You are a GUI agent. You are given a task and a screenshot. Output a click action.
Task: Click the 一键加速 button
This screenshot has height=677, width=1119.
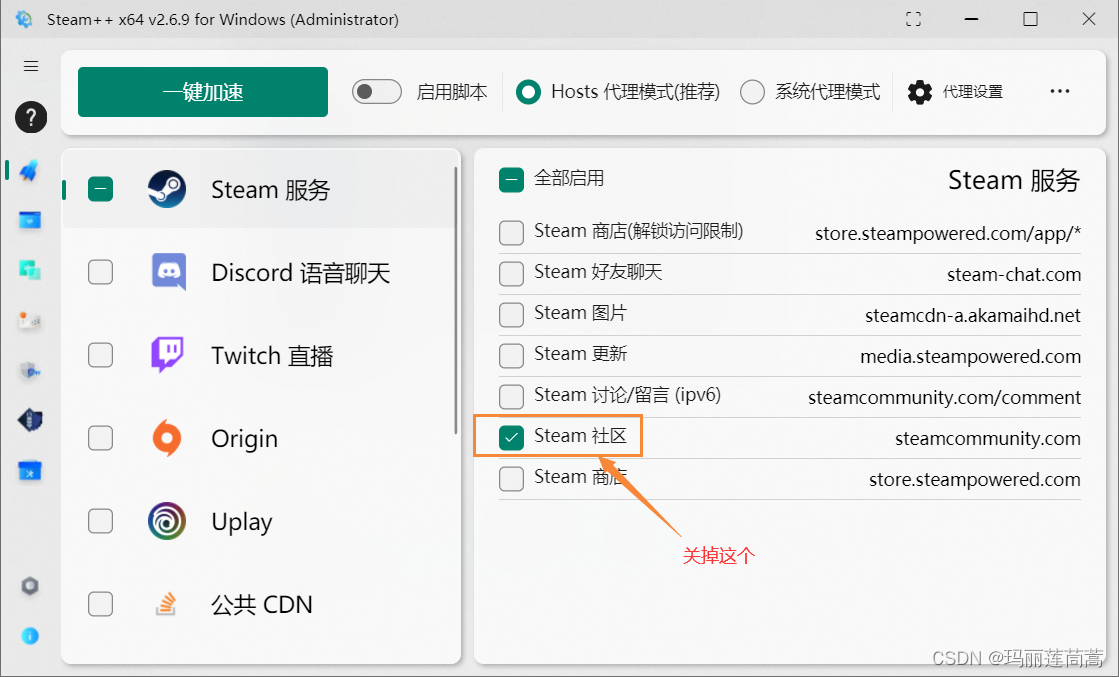(x=203, y=92)
